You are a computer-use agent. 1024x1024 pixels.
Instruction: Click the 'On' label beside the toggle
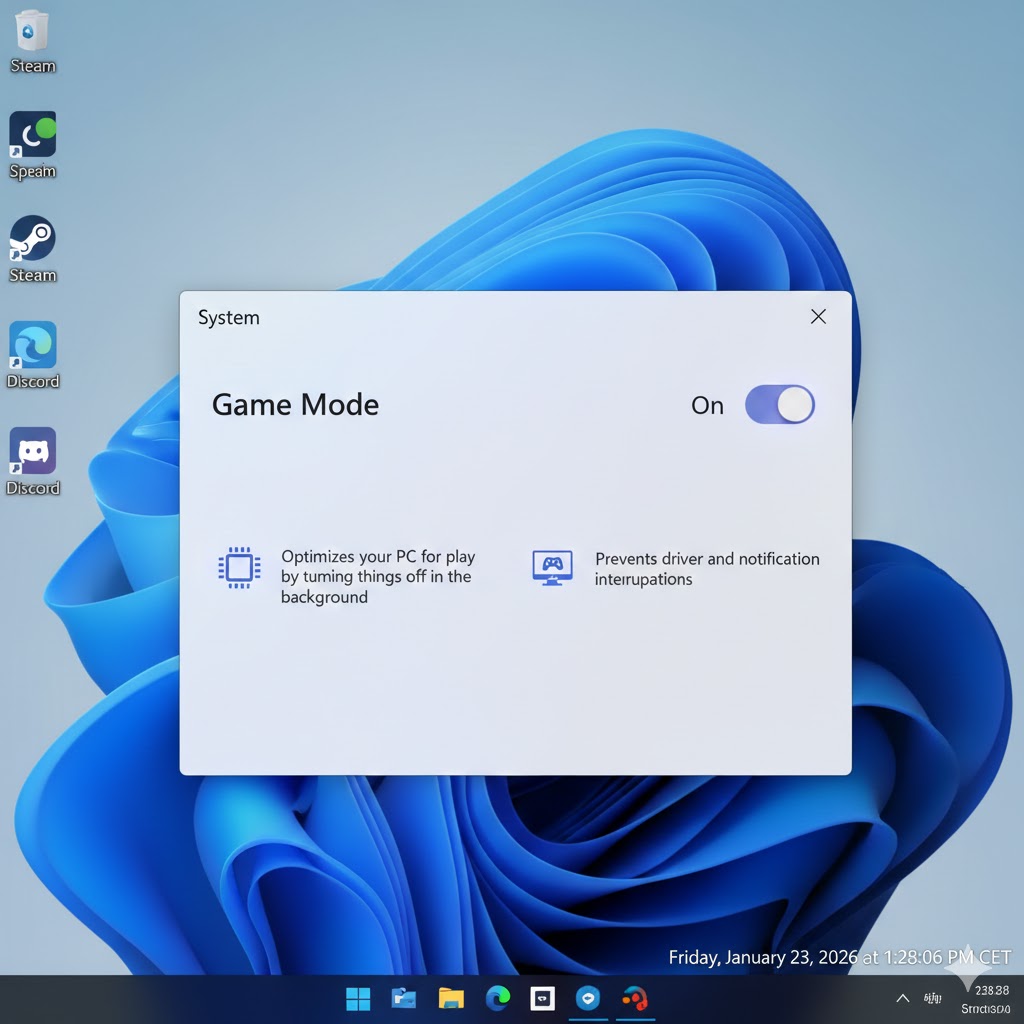click(x=707, y=405)
